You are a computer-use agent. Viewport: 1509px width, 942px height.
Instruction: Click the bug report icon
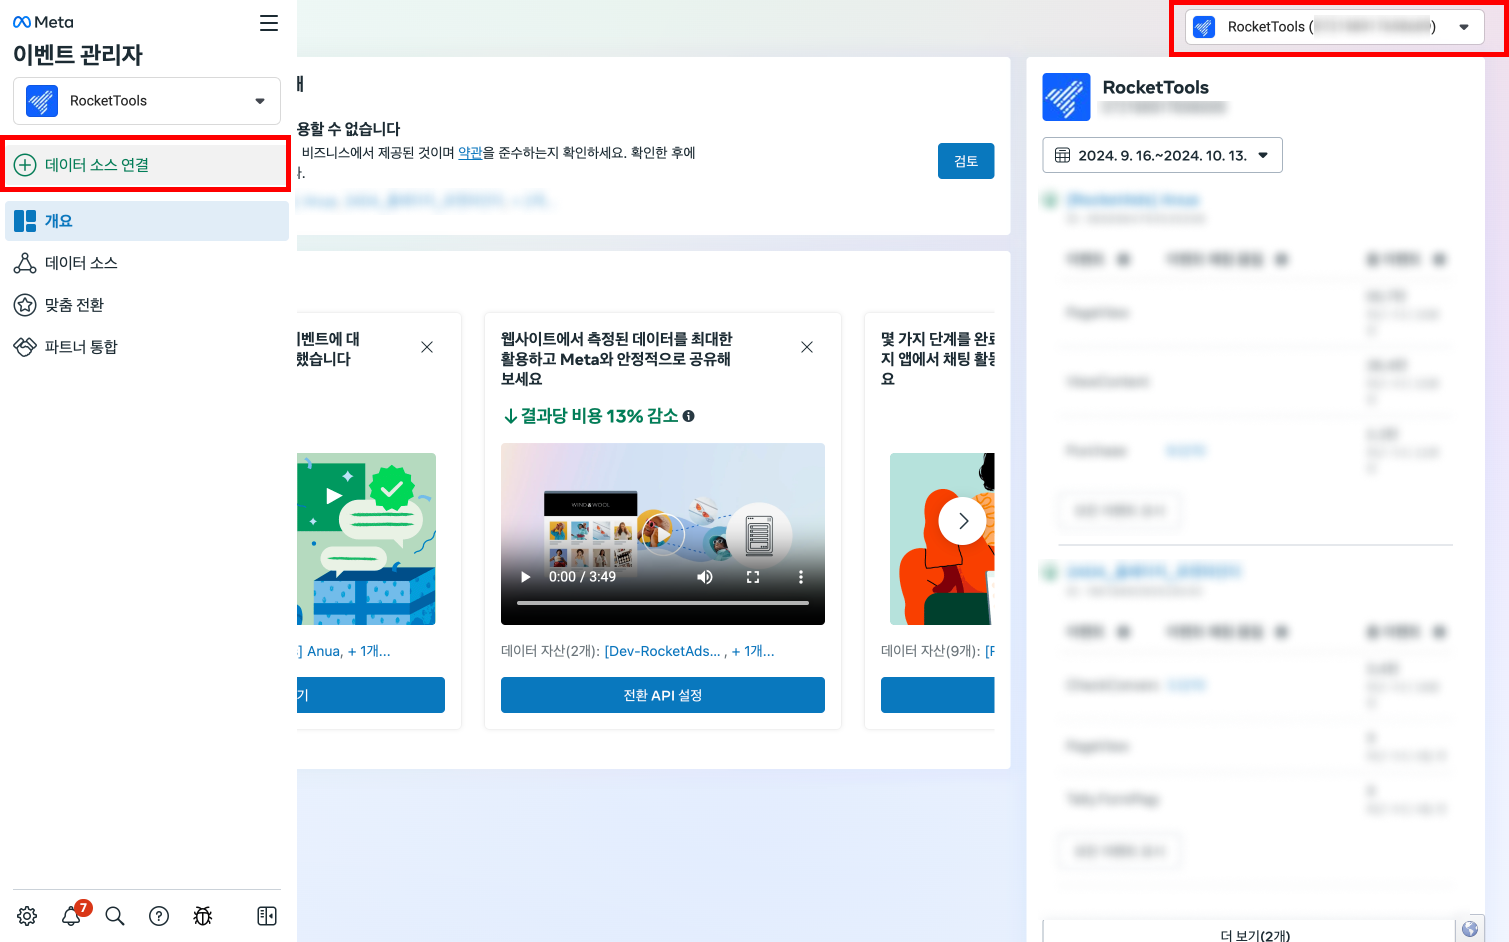(x=203, y=916)
